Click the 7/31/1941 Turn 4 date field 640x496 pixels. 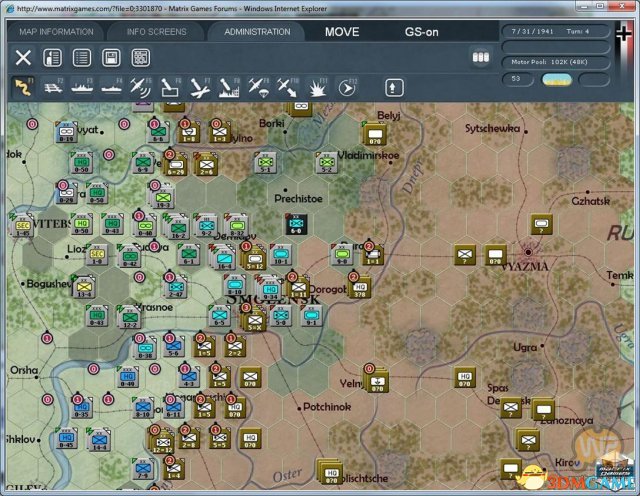556,31
